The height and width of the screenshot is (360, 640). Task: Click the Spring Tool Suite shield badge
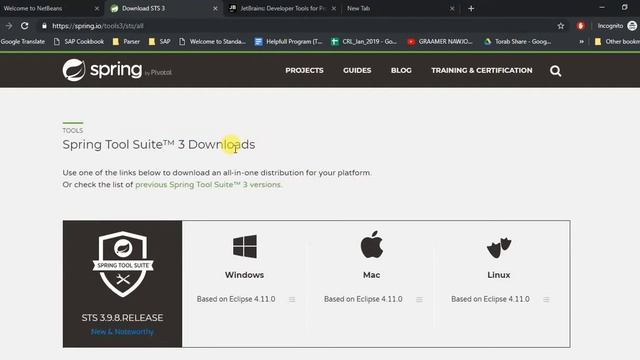122,264
